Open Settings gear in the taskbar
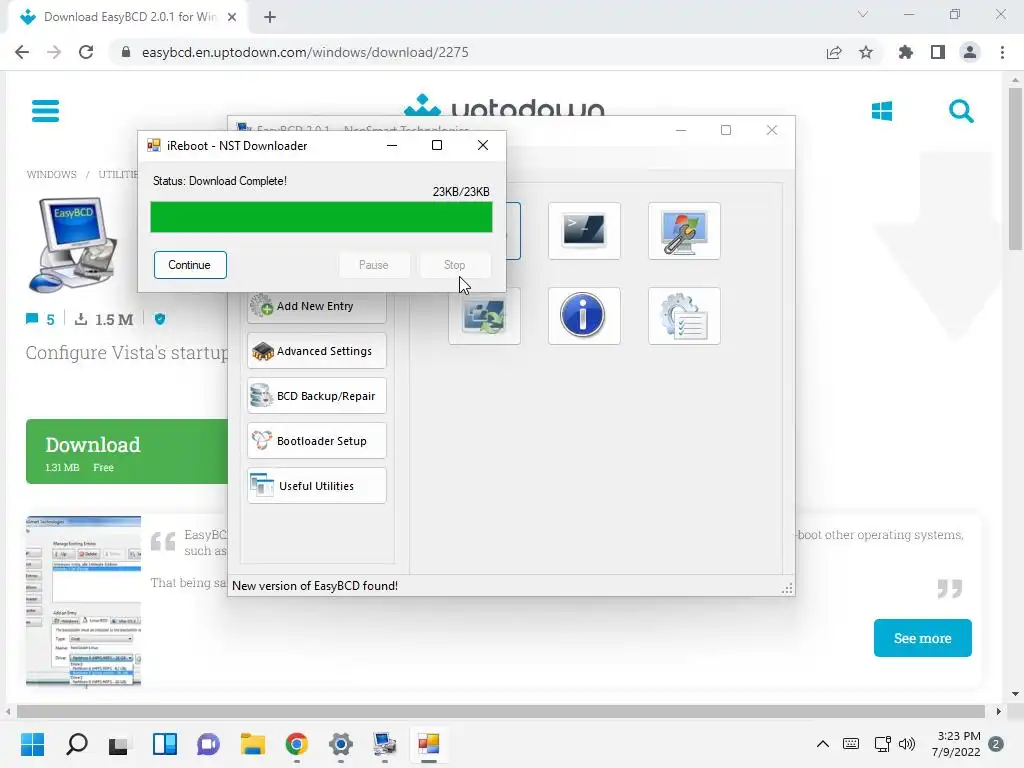 (340, 744)
